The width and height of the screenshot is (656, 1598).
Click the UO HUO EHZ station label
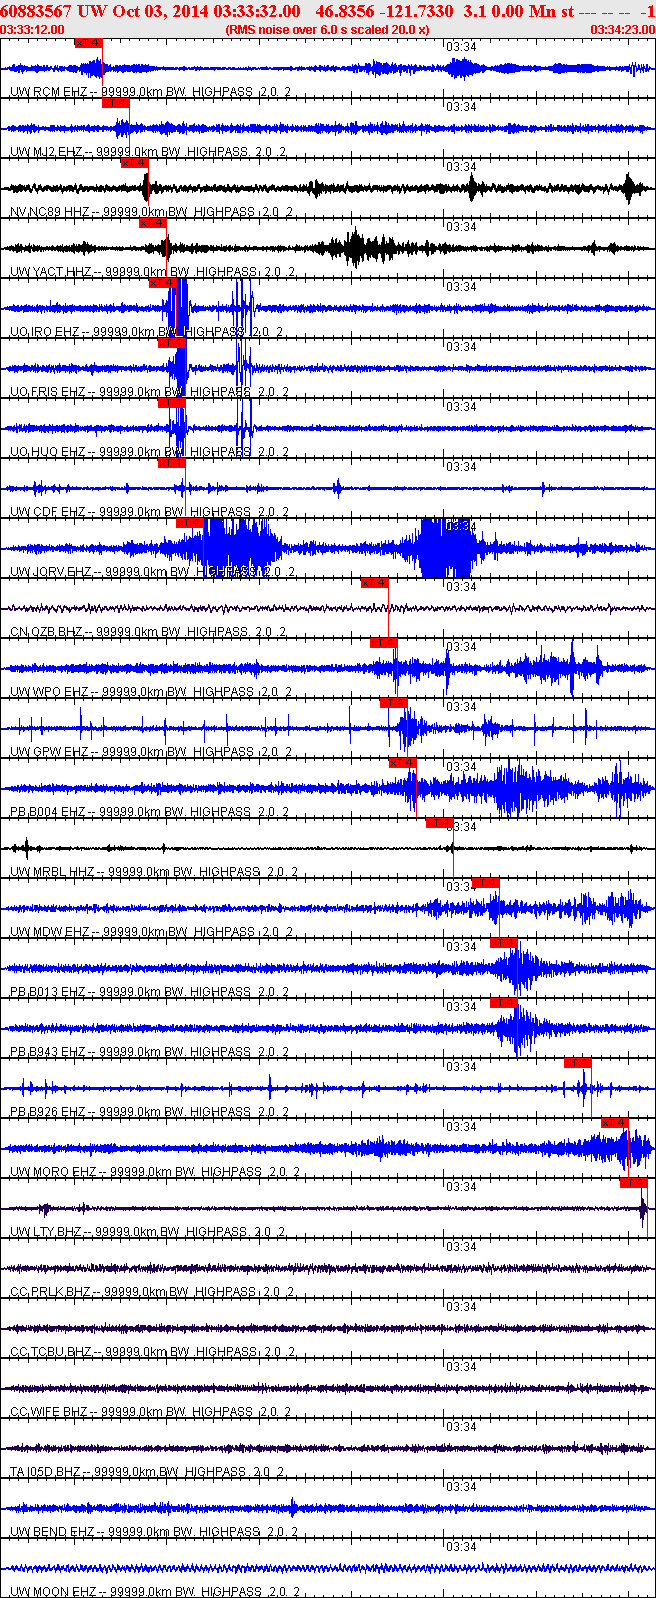point(149,452)
